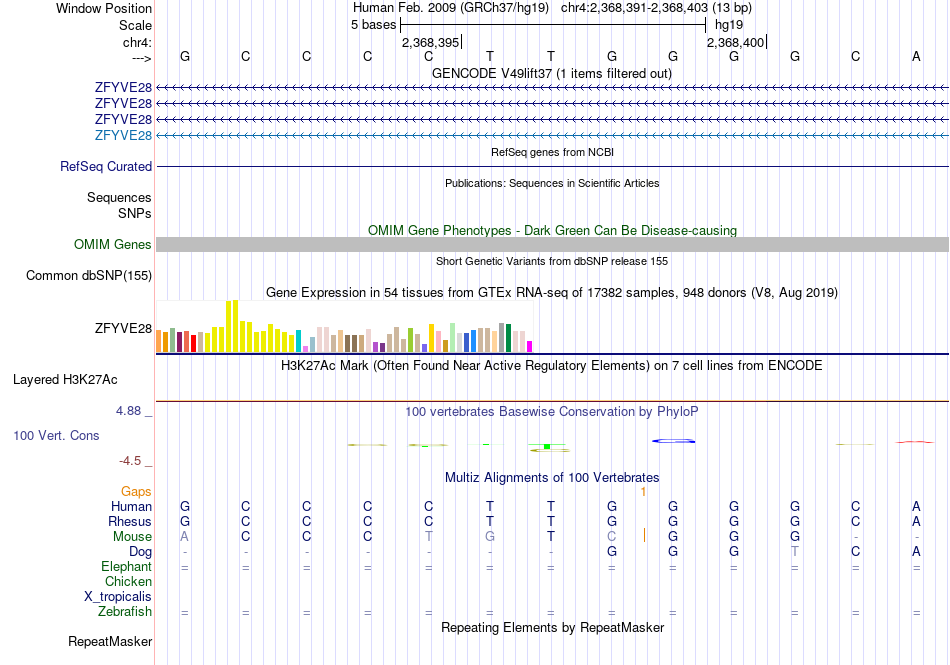
Task: Select the Layered H3K27Ac track label
Action: (65, 380)
